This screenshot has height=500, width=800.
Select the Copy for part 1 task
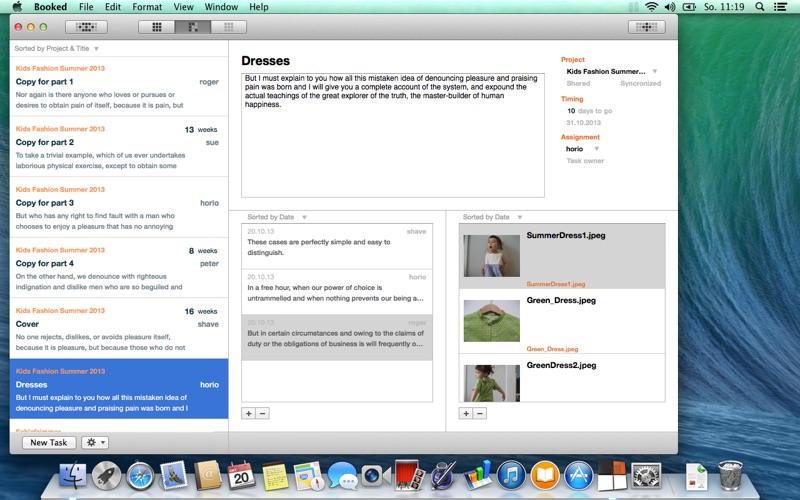click(119, 86)
